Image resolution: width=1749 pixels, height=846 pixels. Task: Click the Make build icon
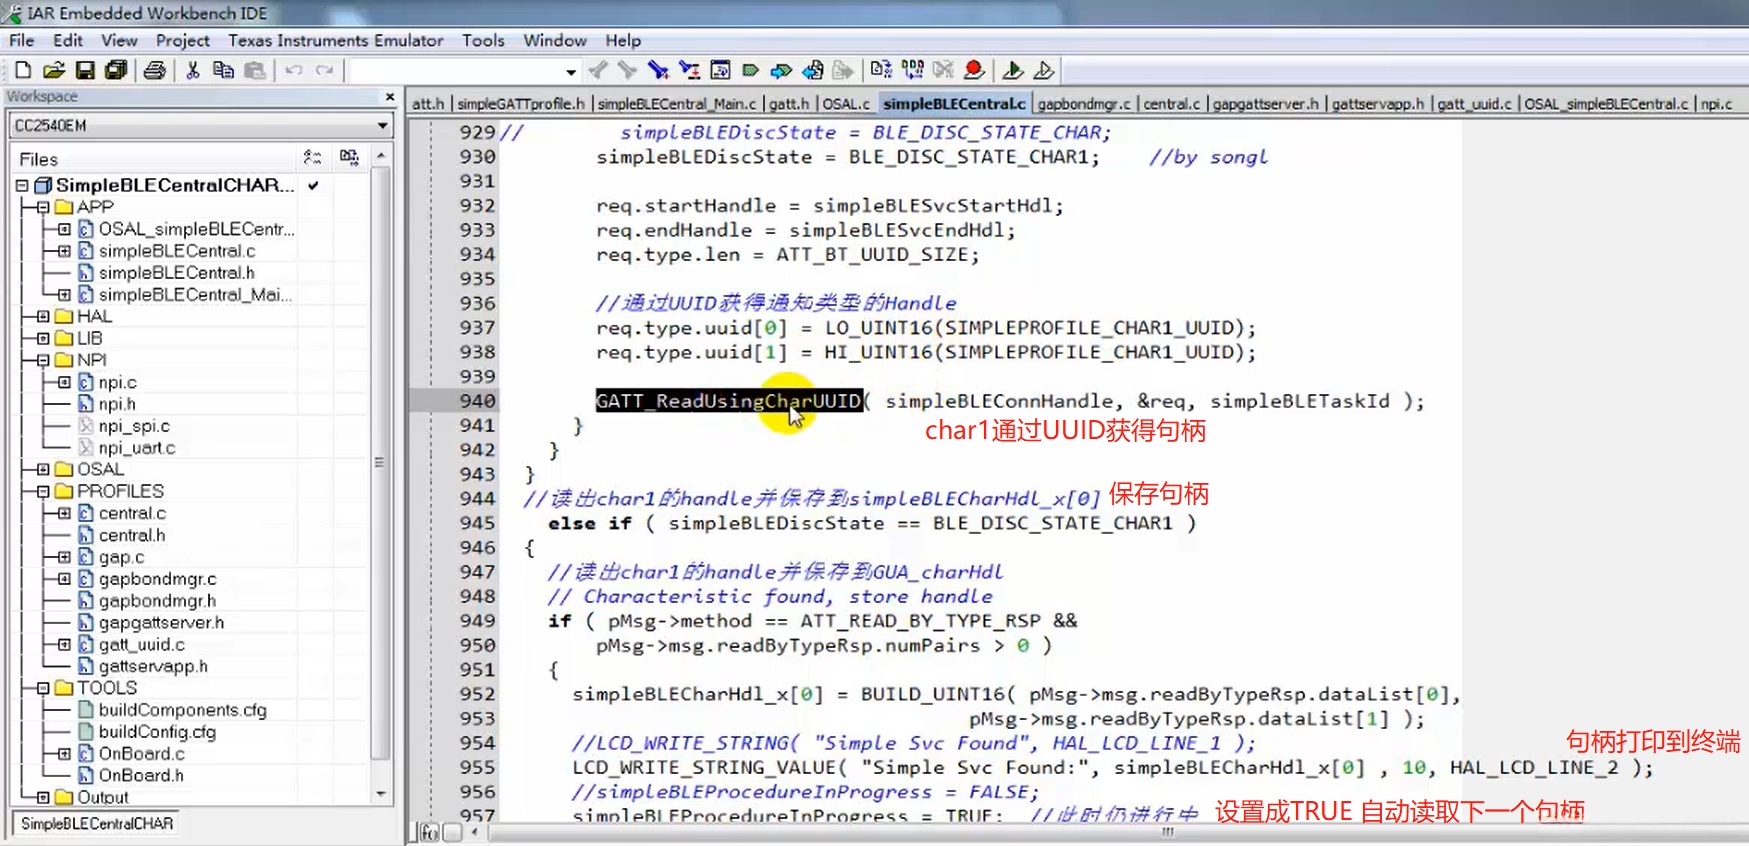tap(912, 70)
